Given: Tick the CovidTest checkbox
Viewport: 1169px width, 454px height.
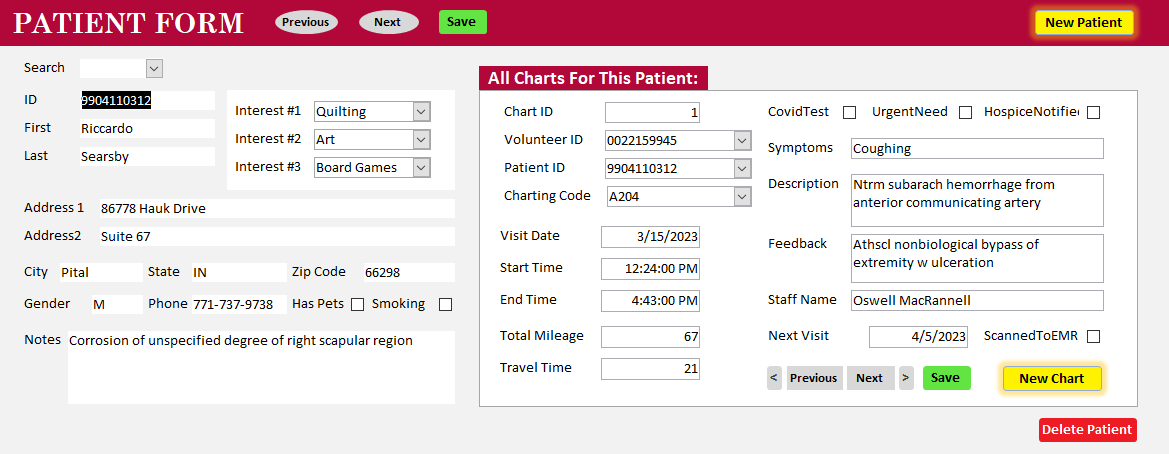Looking at the screenshot, I should (849, 113).
